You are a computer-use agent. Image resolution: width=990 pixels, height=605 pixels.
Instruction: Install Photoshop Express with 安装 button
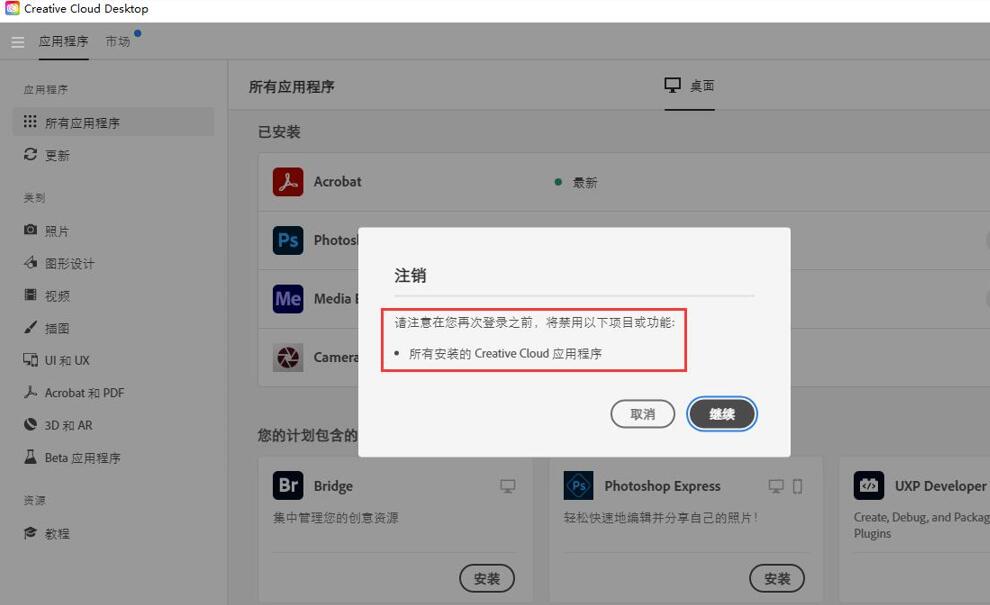click(777, 578)
